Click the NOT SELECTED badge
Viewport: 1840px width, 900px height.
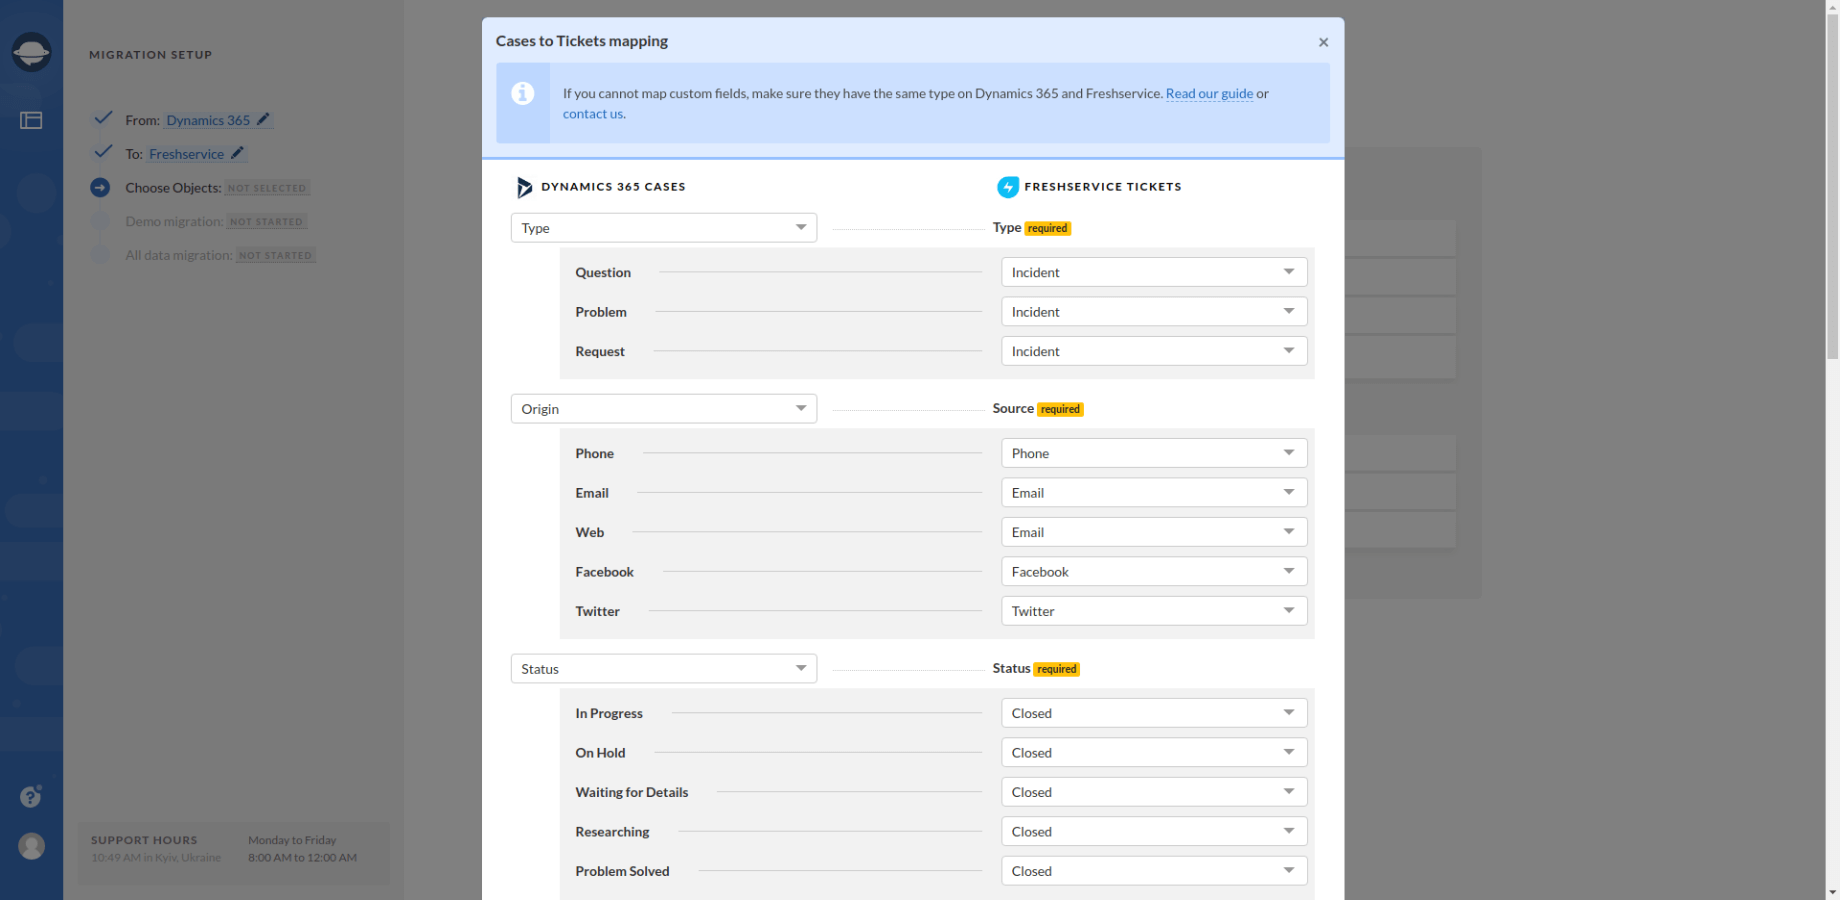(267, 188)
